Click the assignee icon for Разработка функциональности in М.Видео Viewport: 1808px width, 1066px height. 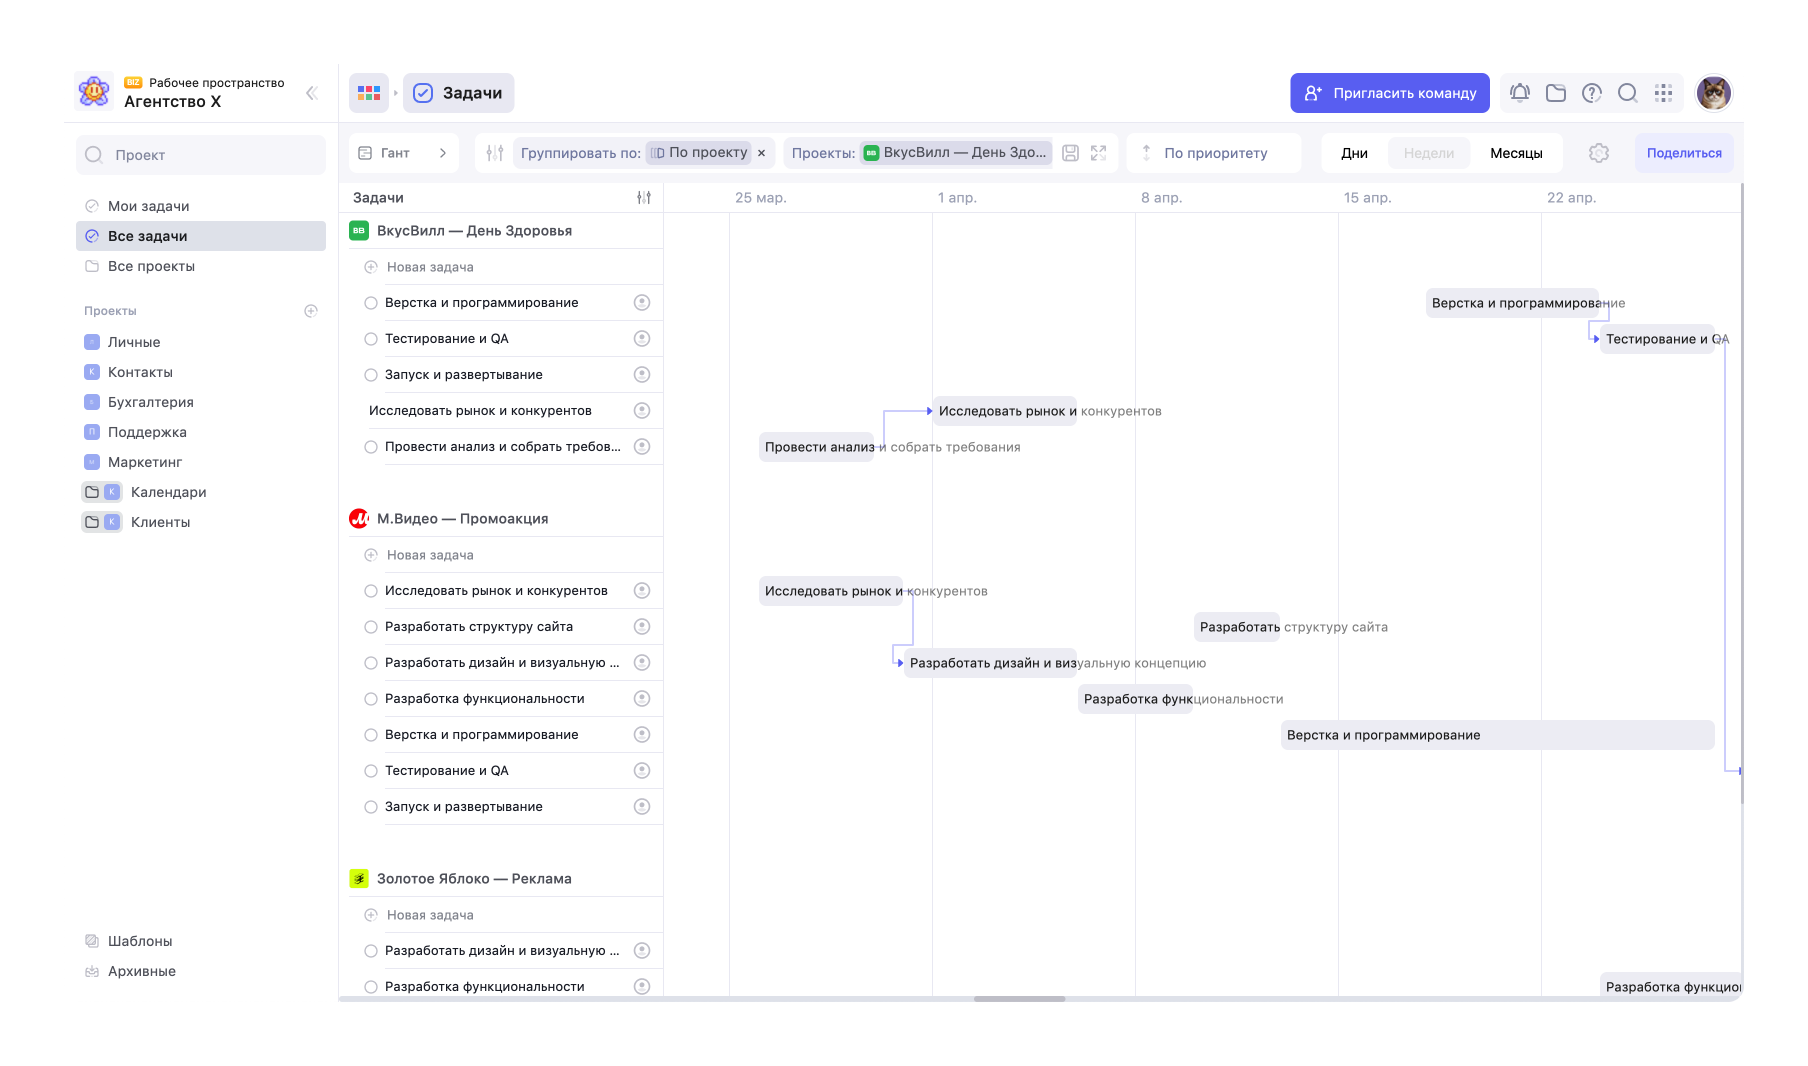pyautogui.click(x=642, y=699)
